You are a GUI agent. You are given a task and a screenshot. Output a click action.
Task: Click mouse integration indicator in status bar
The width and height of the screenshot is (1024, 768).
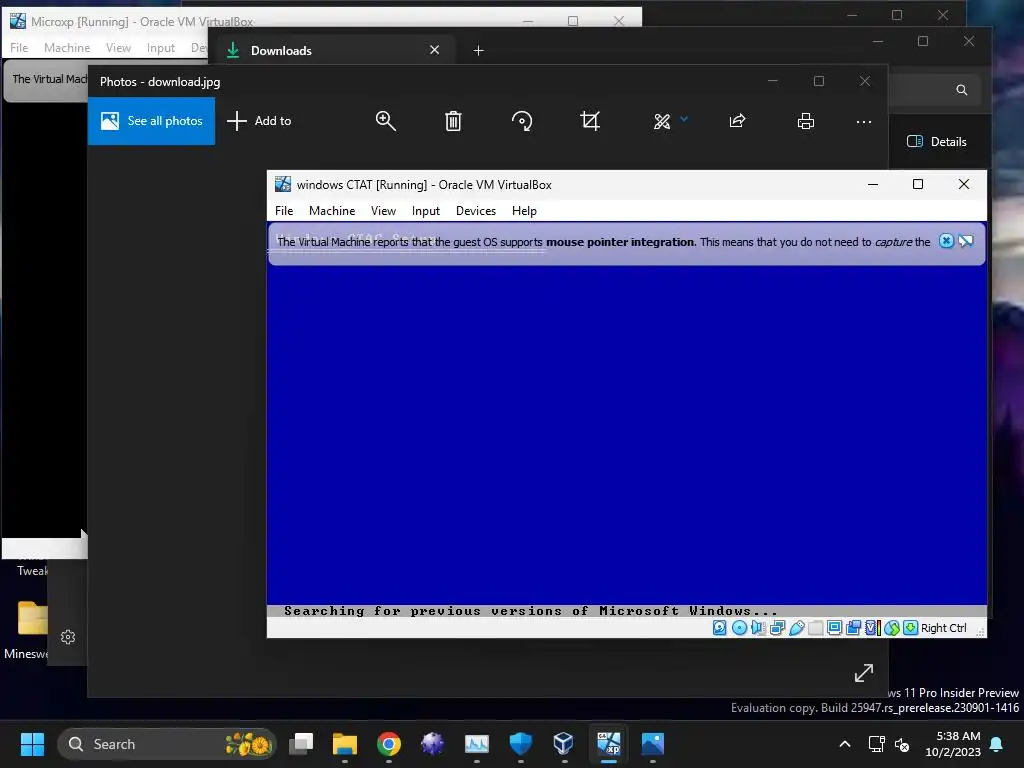tap(891, 628)
